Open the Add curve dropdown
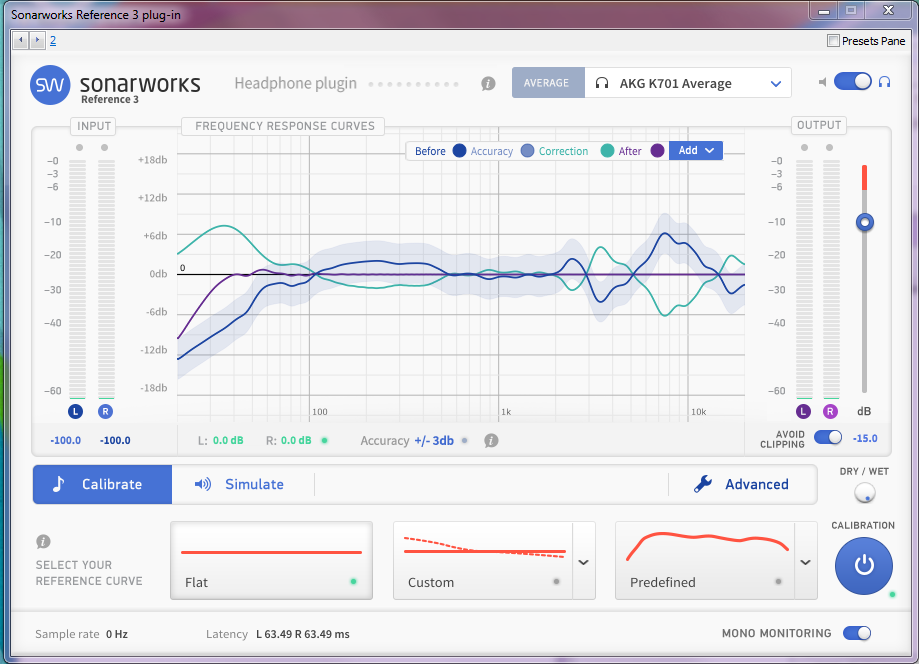This screenshot has width=919, height=664. click(x=696, y=151)
